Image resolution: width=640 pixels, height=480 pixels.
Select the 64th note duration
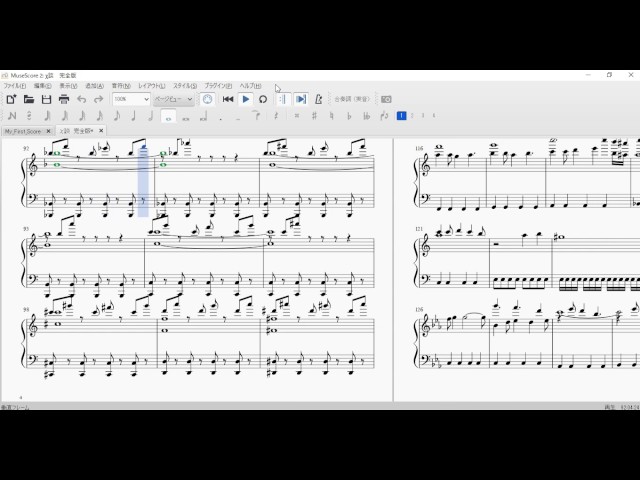point(64,116)
